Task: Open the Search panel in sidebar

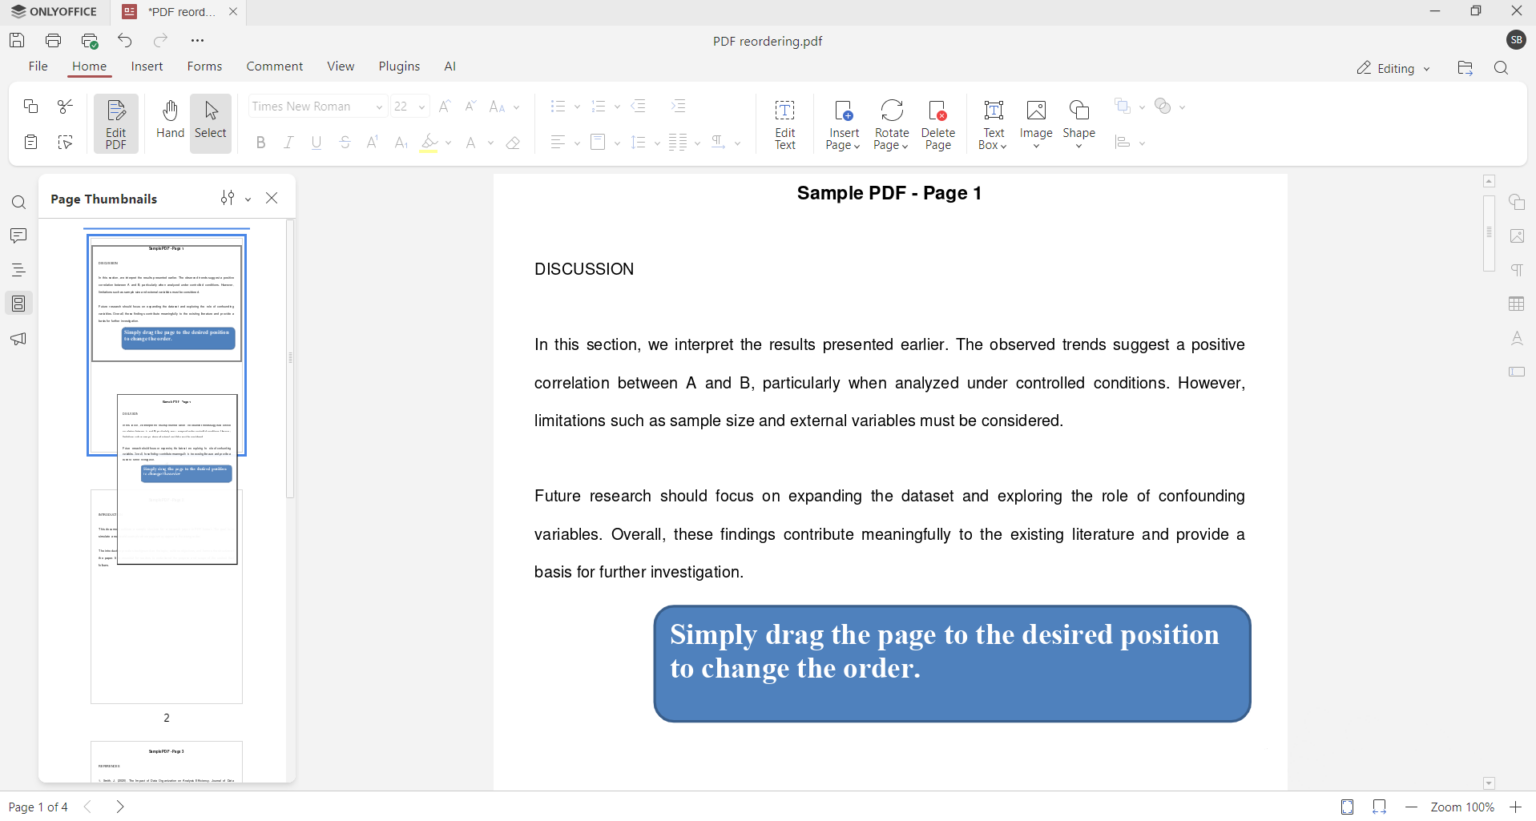Action: [x=18, y=202]
